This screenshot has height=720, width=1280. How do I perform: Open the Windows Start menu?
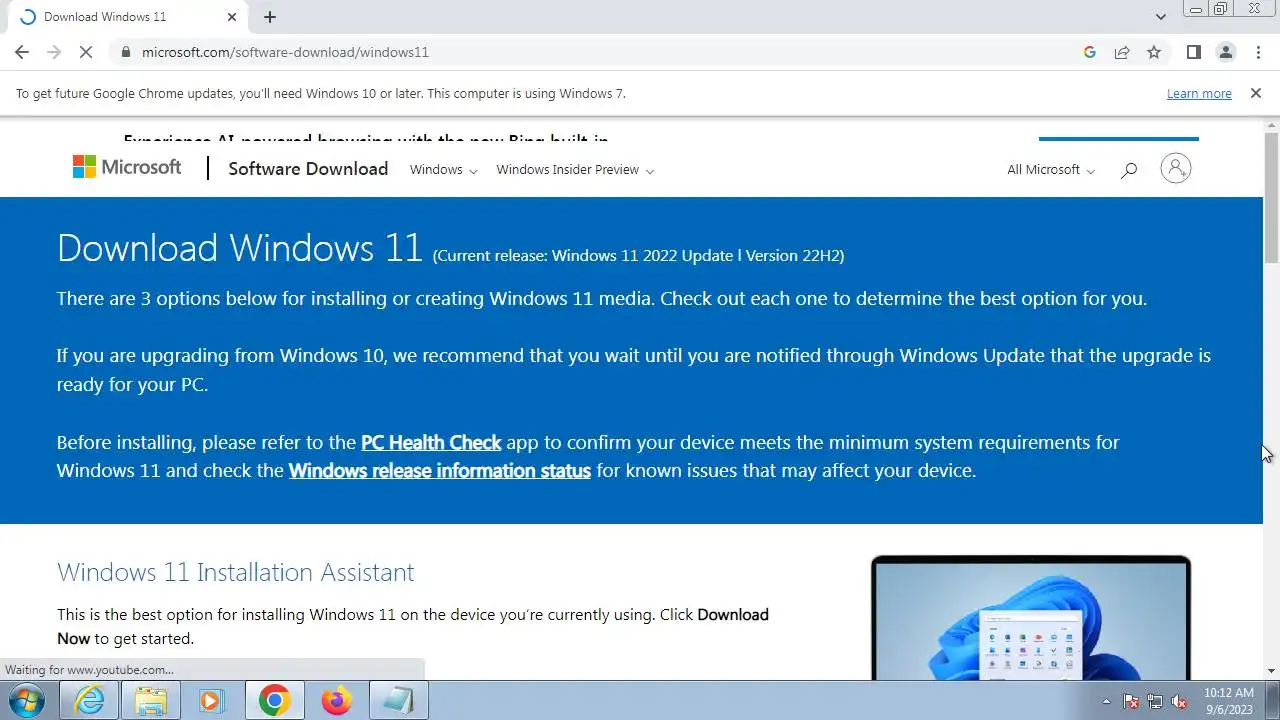28,700
